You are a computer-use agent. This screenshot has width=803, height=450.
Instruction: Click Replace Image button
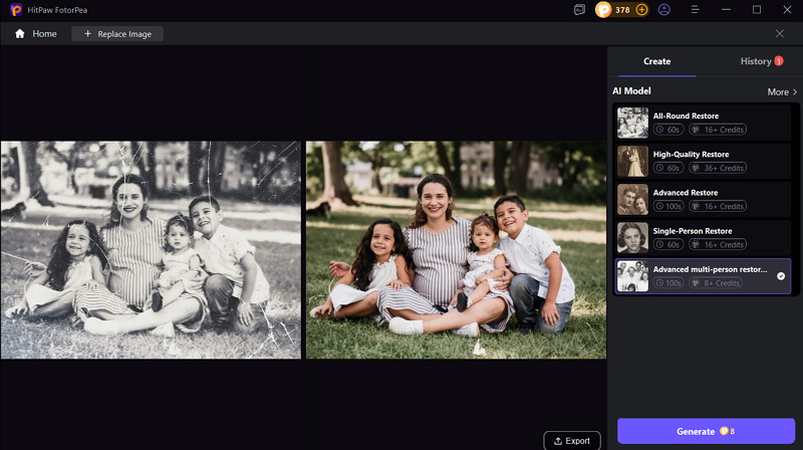[x=118, y=34]
